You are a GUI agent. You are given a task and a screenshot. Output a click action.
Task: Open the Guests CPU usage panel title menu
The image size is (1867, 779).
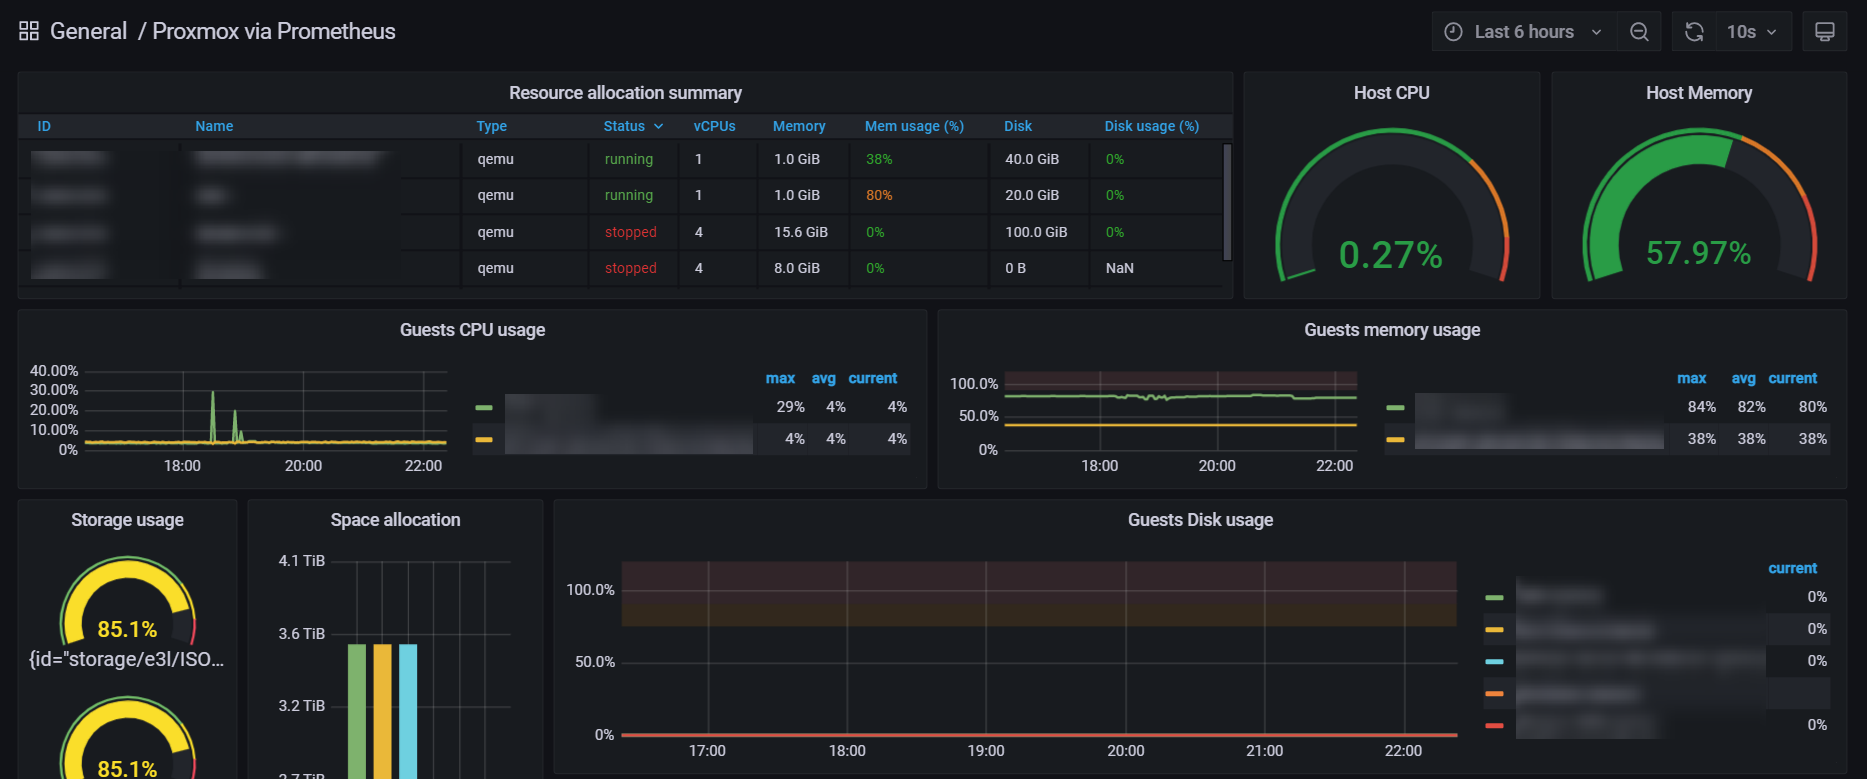pos(472,330)
